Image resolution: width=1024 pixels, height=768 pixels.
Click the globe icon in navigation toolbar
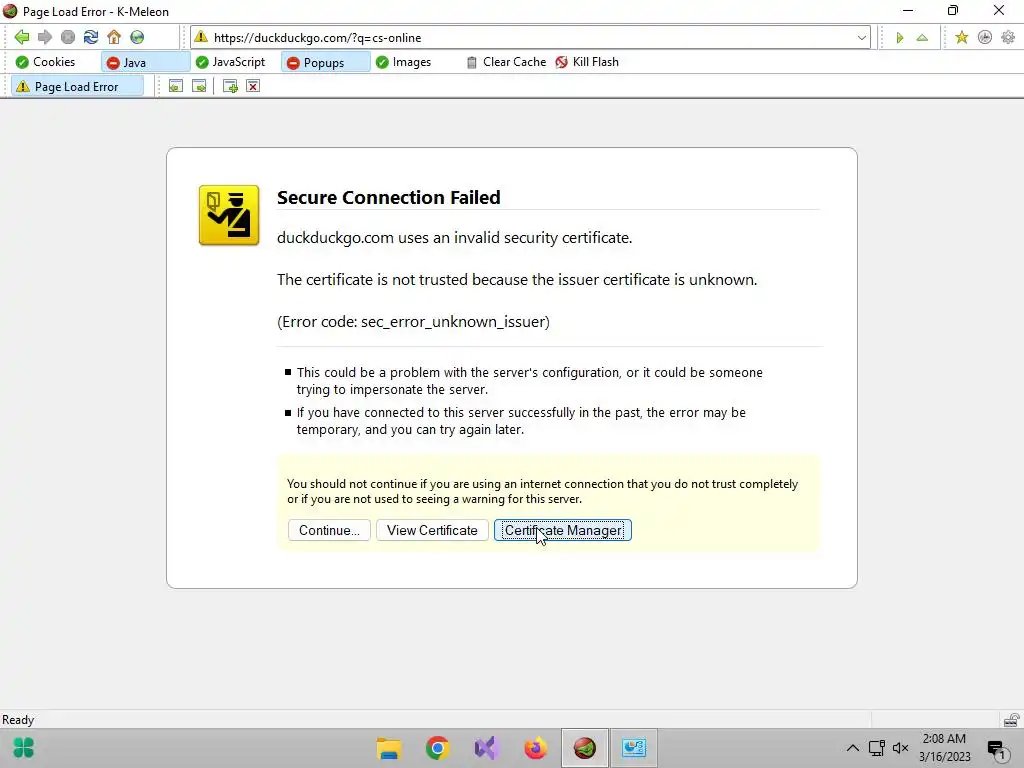tap(137, 37)
